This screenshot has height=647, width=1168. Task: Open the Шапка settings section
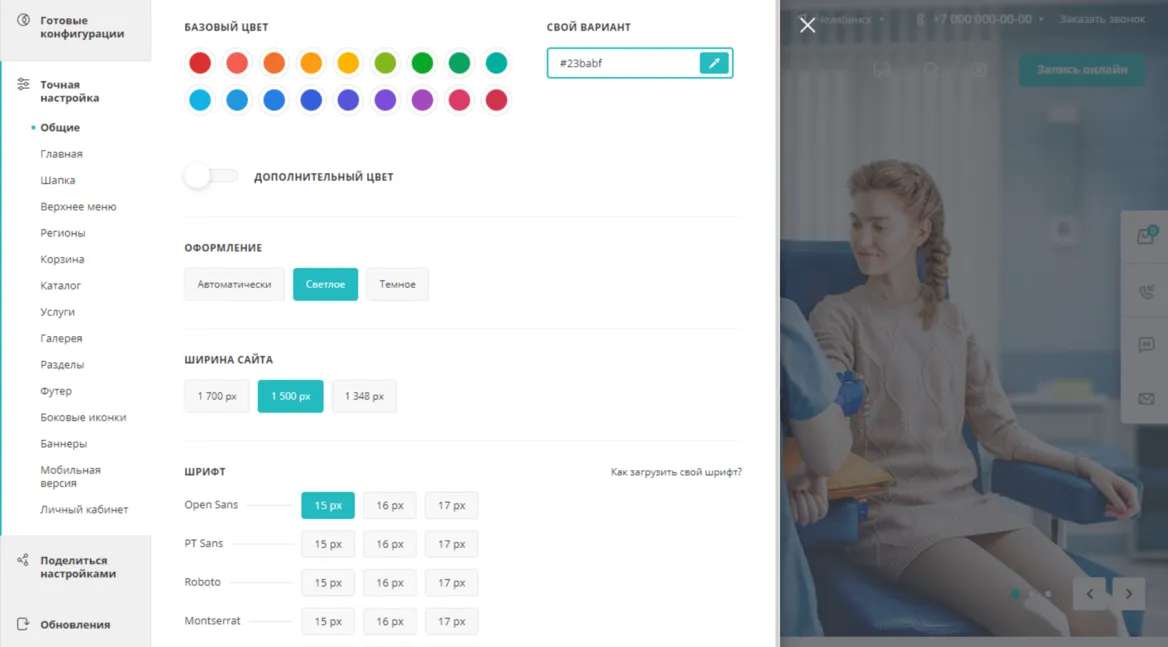pos(57,180)
